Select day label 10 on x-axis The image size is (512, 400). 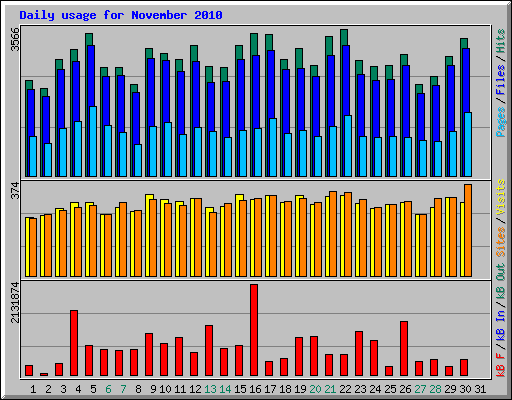pyautogui.click(x=165, y=389)
